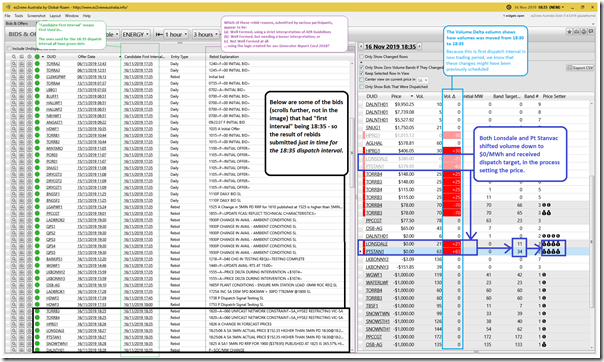This screenshot has height=362, width=604.
Task: Enable Only Show Changed Rows
Action: pos(361,57)
